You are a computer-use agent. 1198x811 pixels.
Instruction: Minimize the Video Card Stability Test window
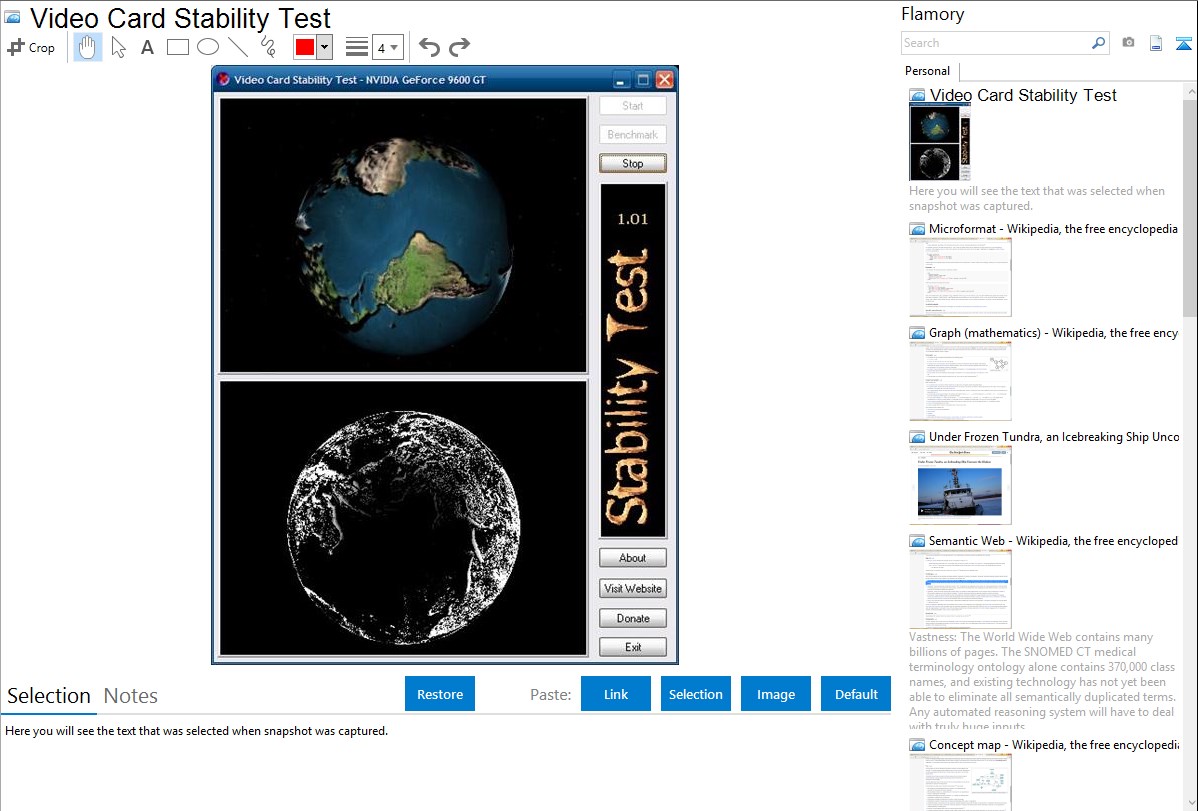click(x=621, y=80)
